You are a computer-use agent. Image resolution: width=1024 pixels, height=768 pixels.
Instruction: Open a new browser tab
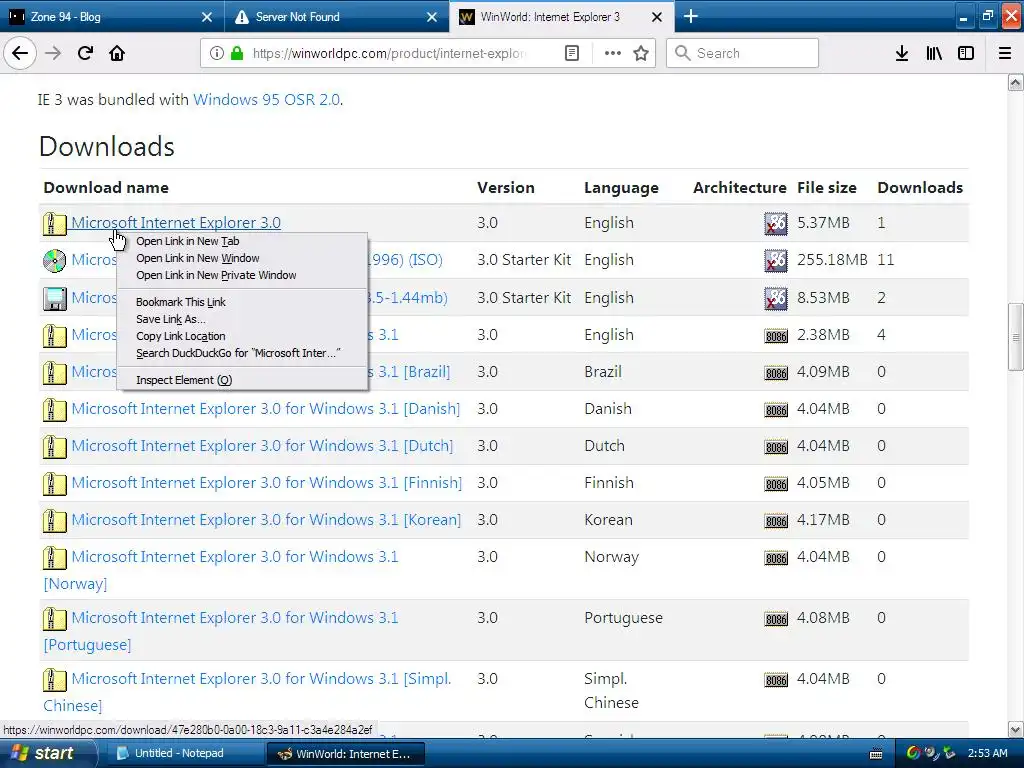point(691,16)
